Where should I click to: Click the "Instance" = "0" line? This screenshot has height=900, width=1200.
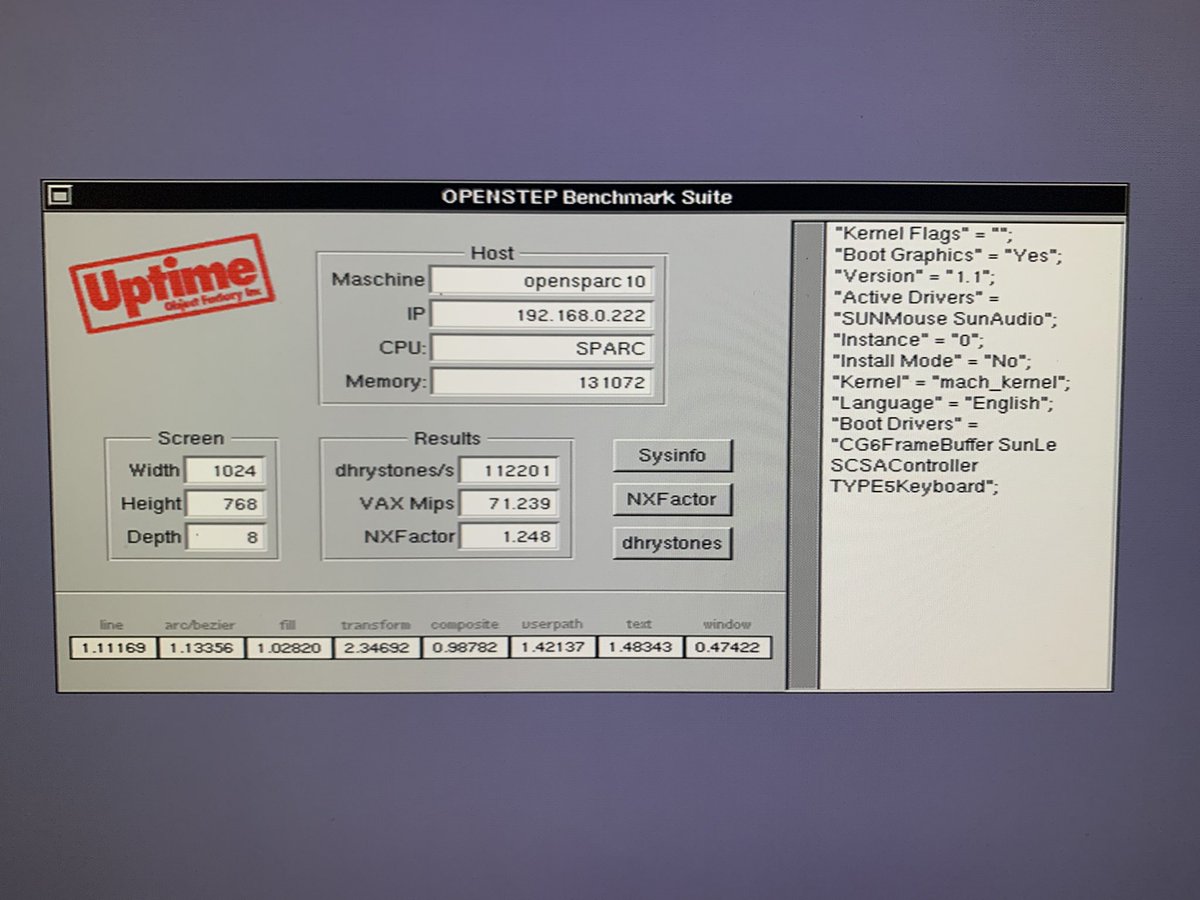pos(907,340)
